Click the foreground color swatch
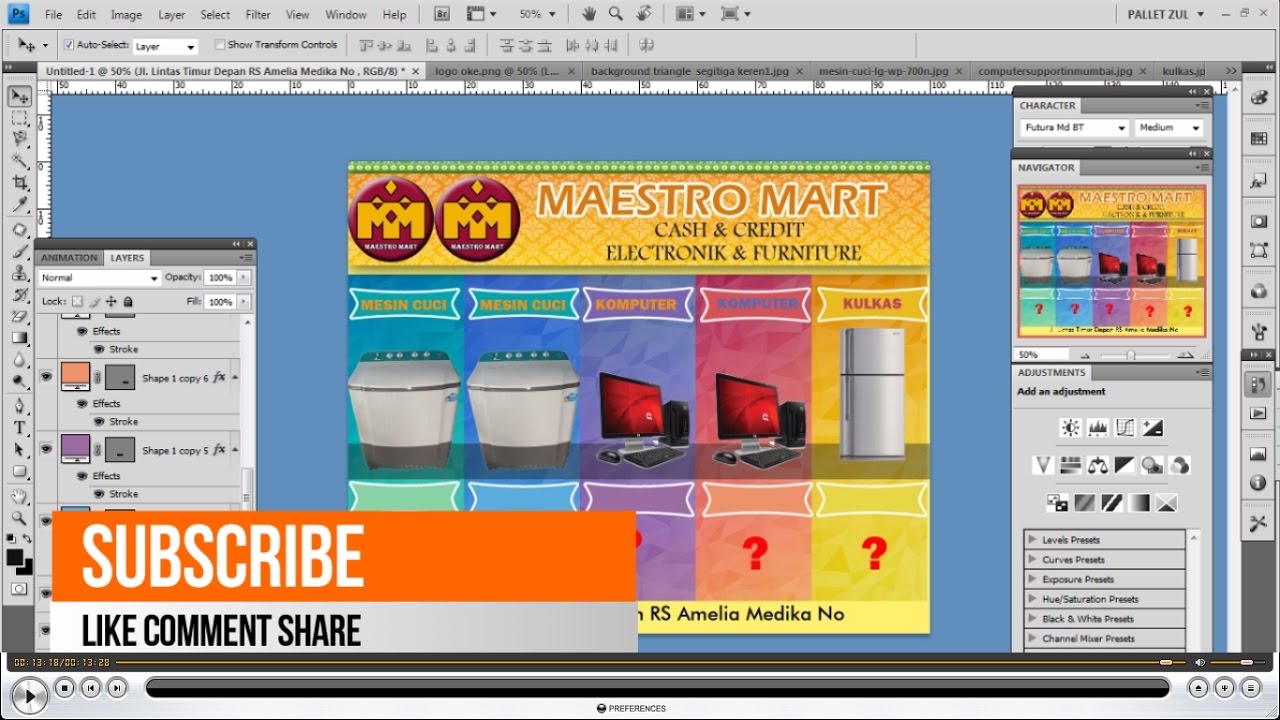The image size is (1280, 720). tap(14, 557)
